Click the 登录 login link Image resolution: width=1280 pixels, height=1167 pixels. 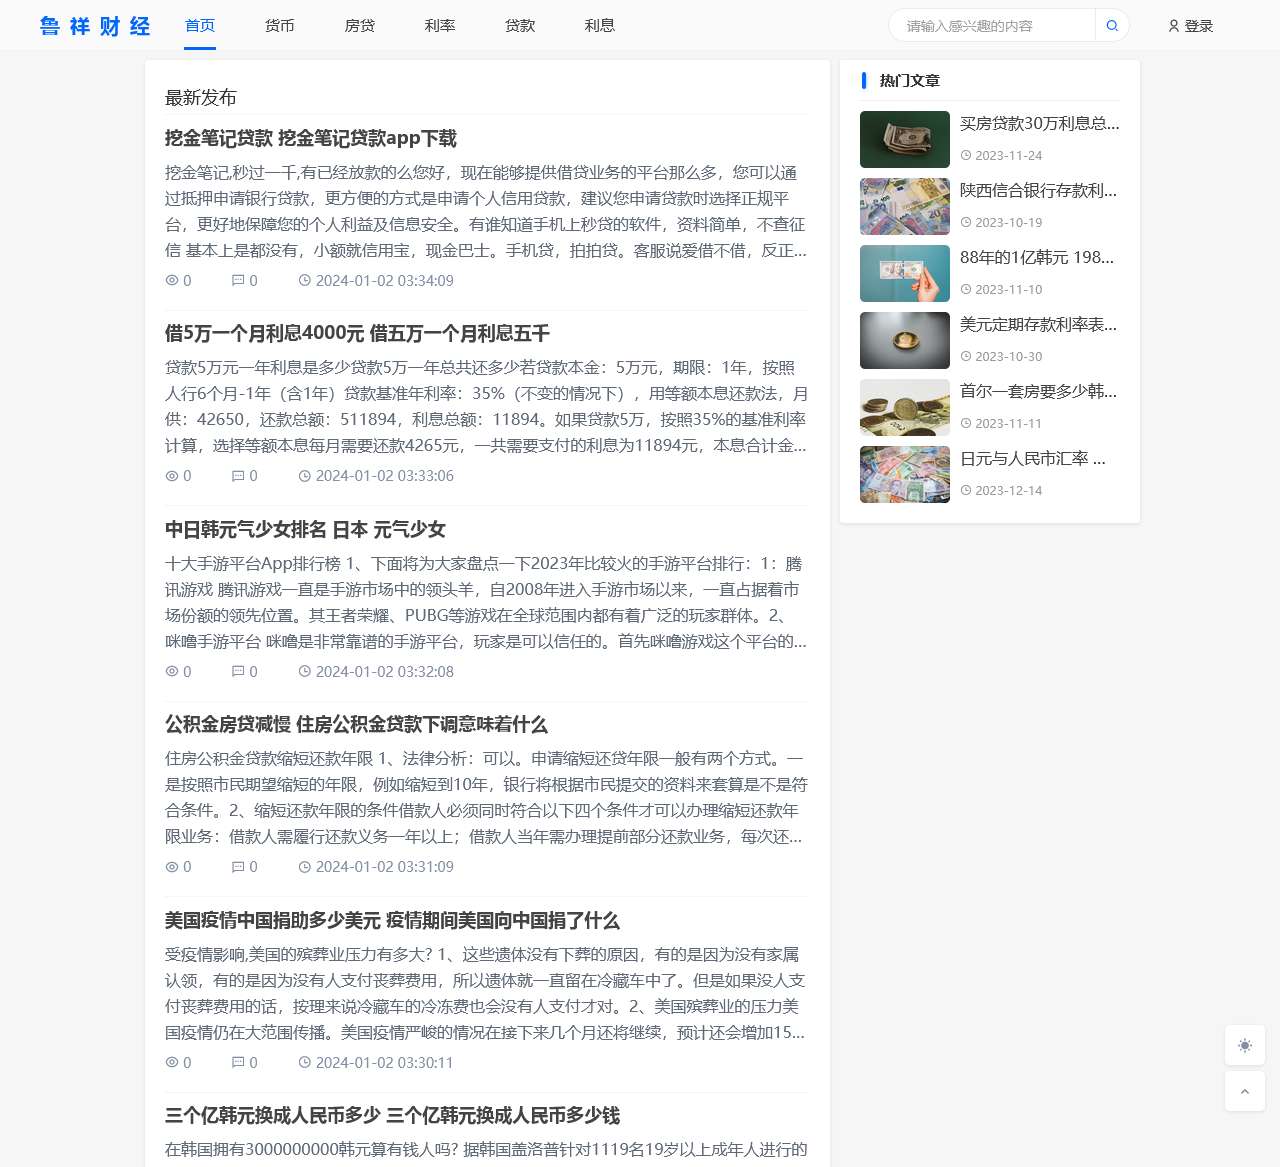(1199, 26)
